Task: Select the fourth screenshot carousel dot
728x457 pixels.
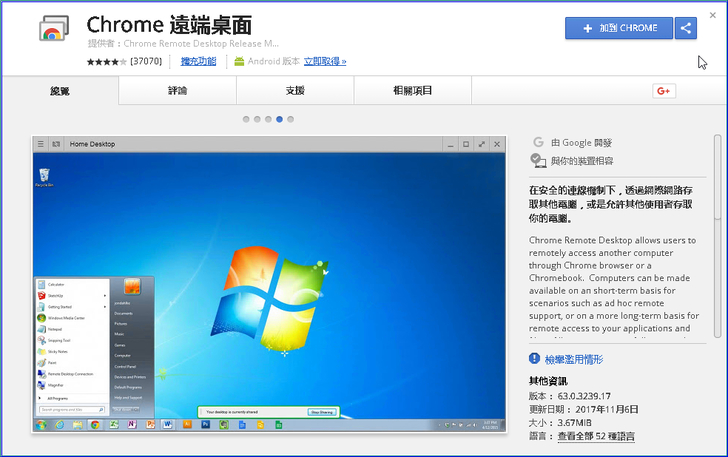Action: [x=280, y=119]
